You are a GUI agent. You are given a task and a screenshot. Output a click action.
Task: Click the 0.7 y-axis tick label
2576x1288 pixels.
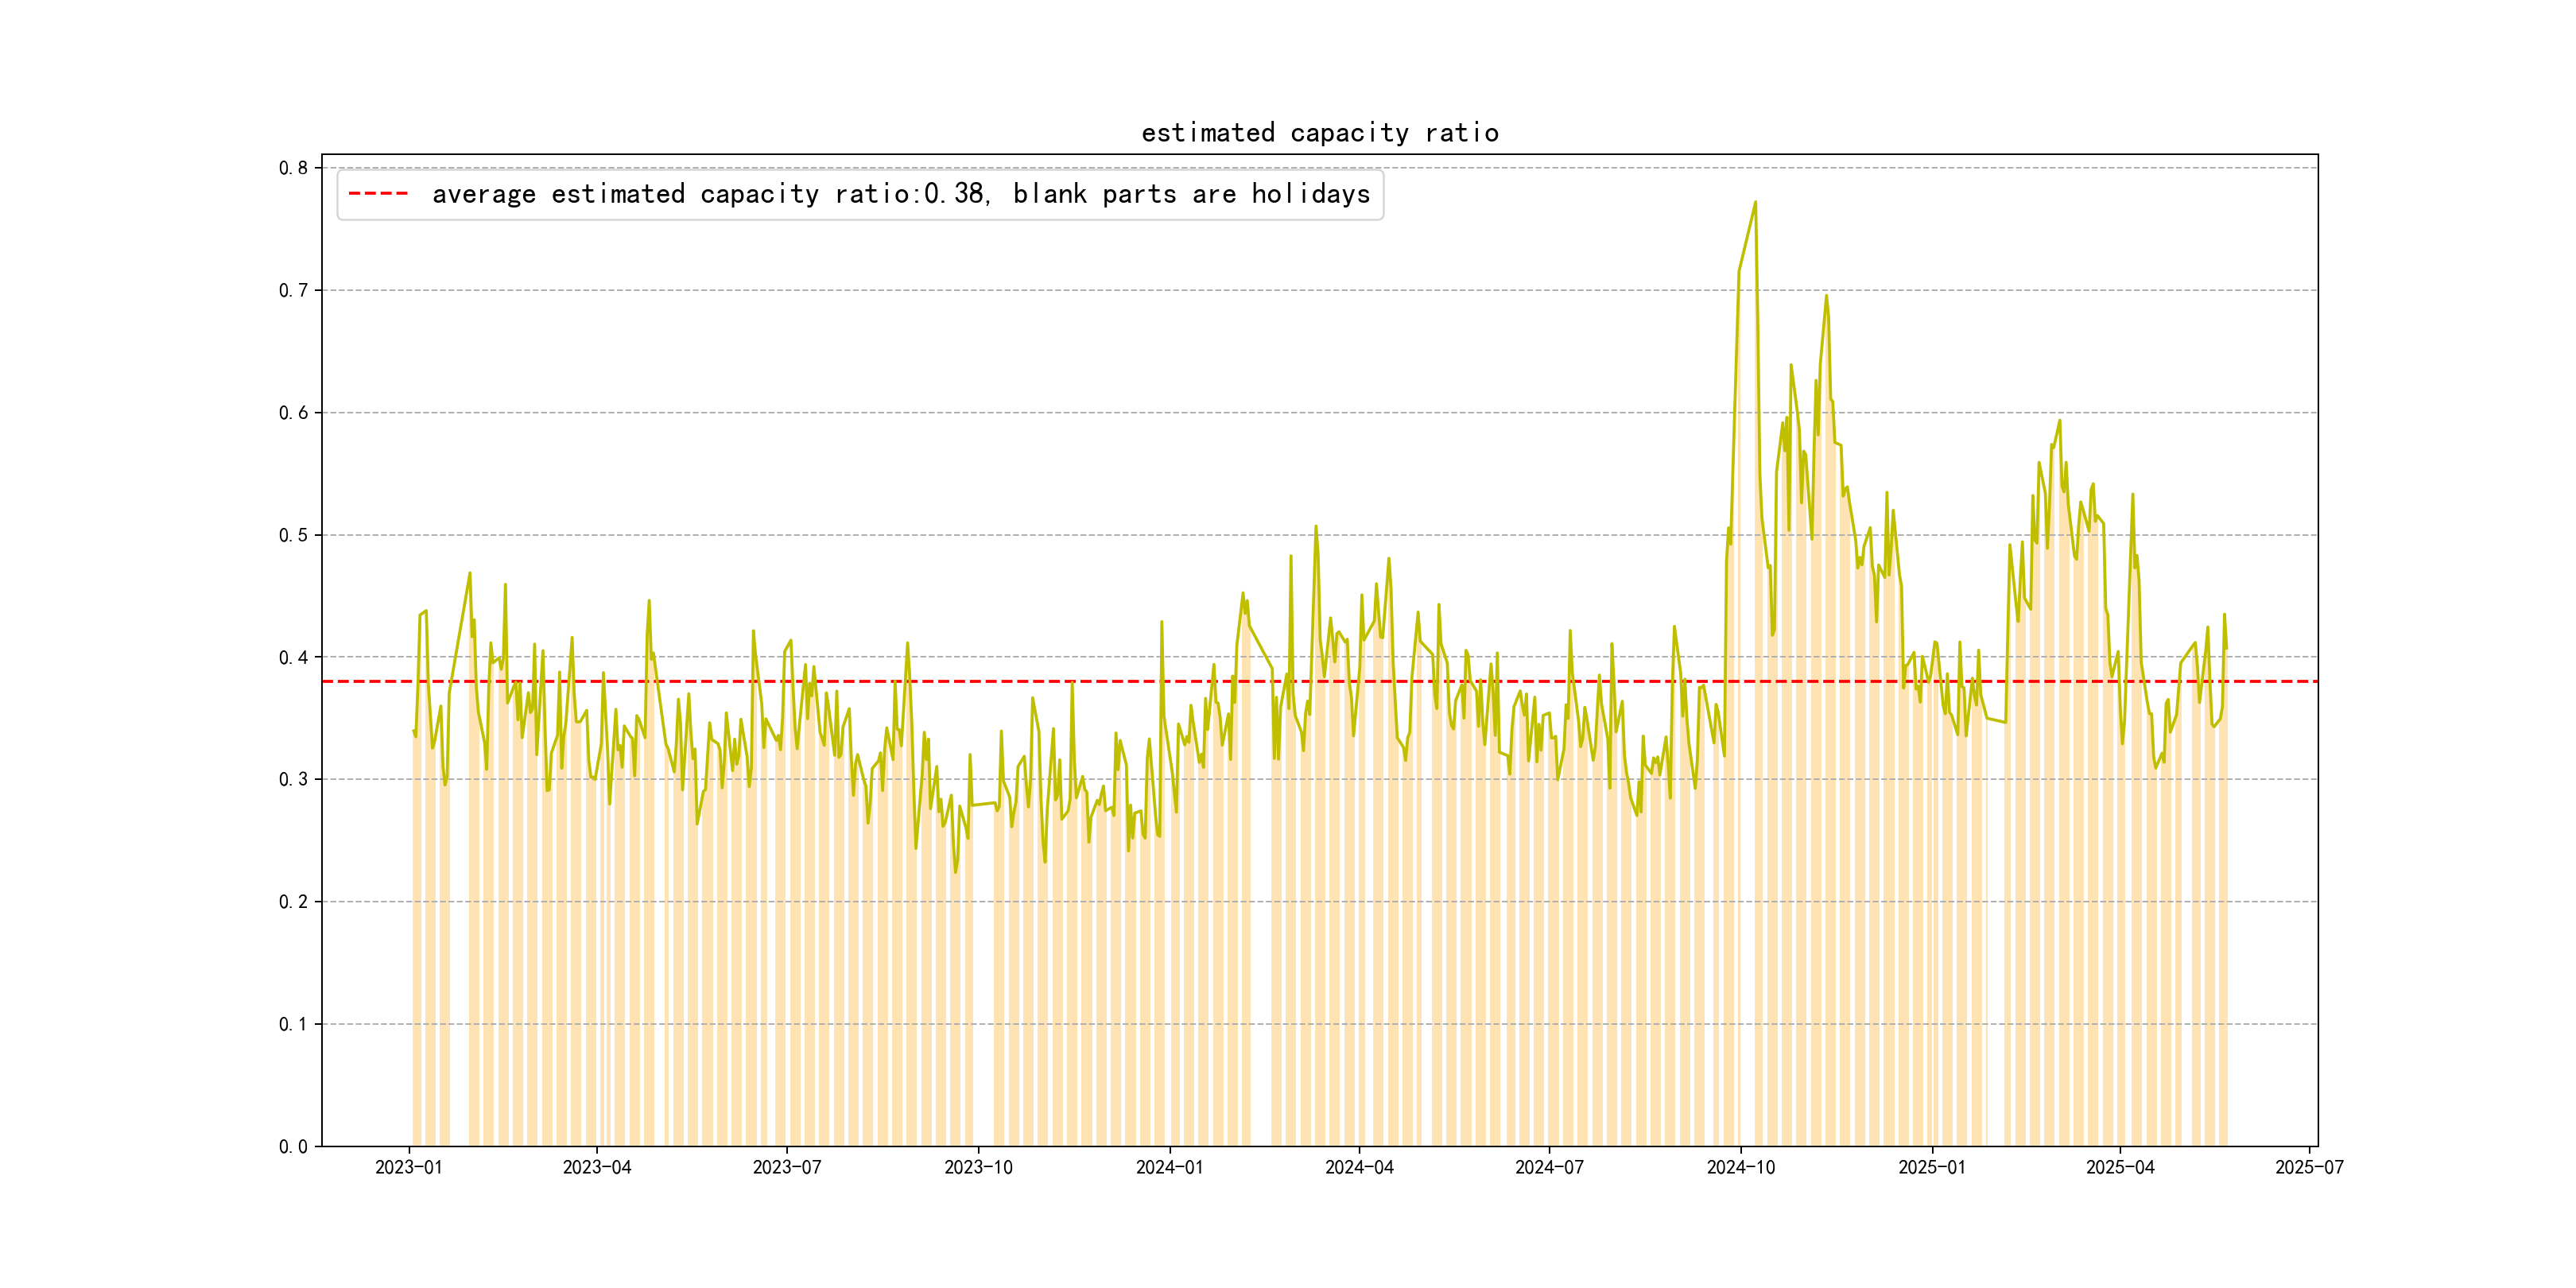point(293,290)
